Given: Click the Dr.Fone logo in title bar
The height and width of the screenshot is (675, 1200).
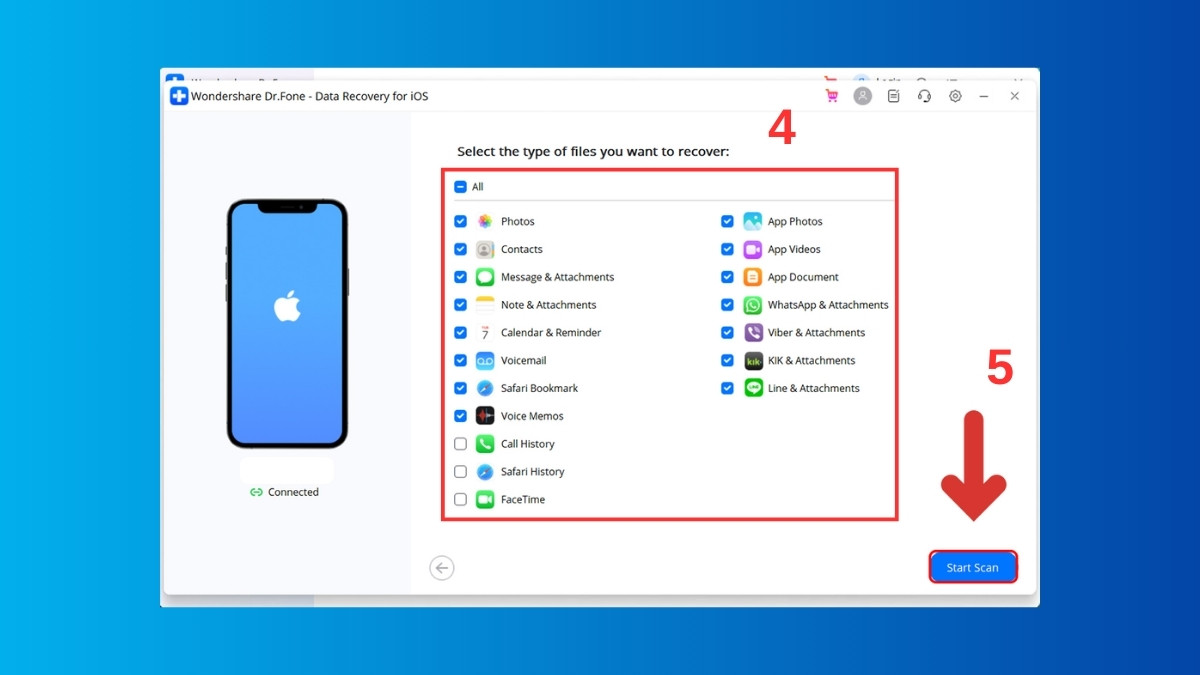Looking at the screenshot, I should coord(179,96).
